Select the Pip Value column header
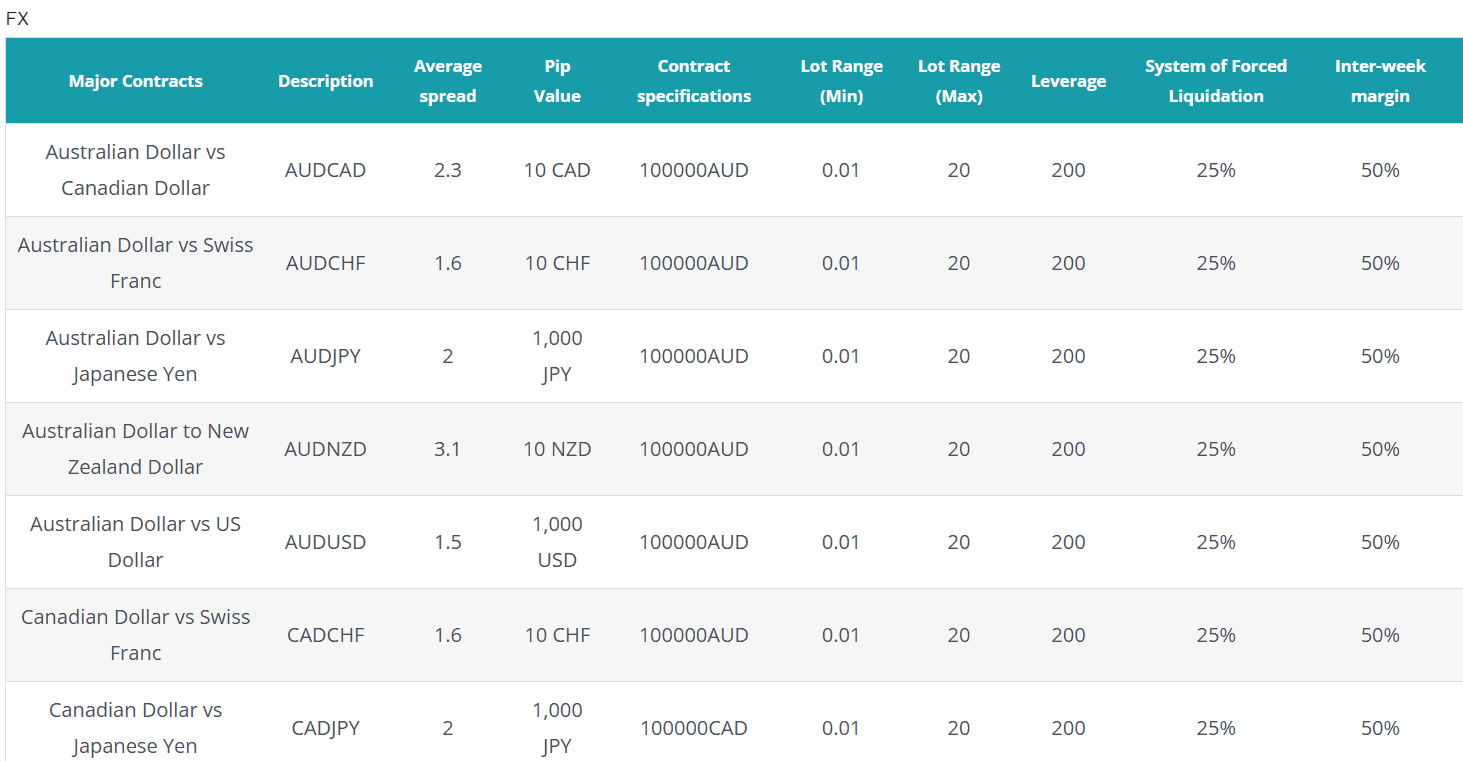1463x761 pixels. pos(557,81)
